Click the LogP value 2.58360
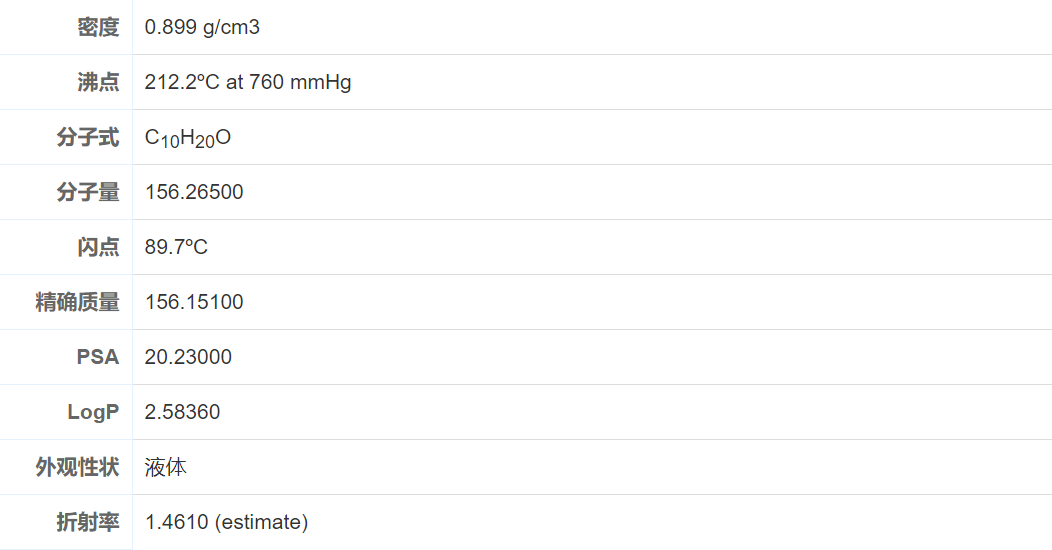This screenshot has width=1052, height=550. (x=182, y=412)
